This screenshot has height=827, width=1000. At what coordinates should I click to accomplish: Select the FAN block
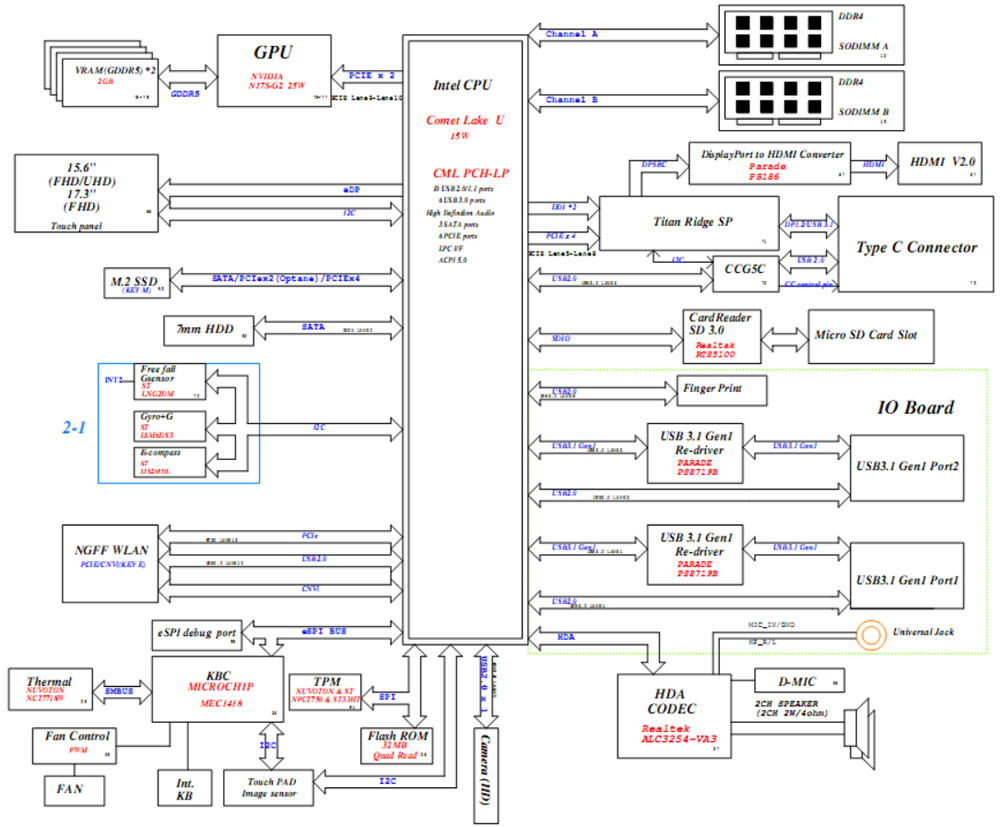[x=74, y=791]
